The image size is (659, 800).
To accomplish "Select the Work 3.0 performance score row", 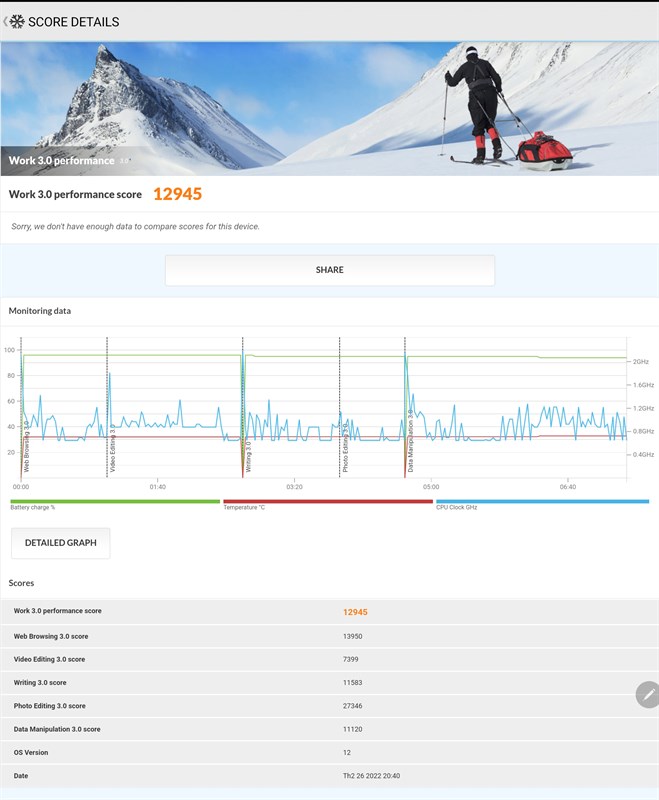I will [330, 611].
